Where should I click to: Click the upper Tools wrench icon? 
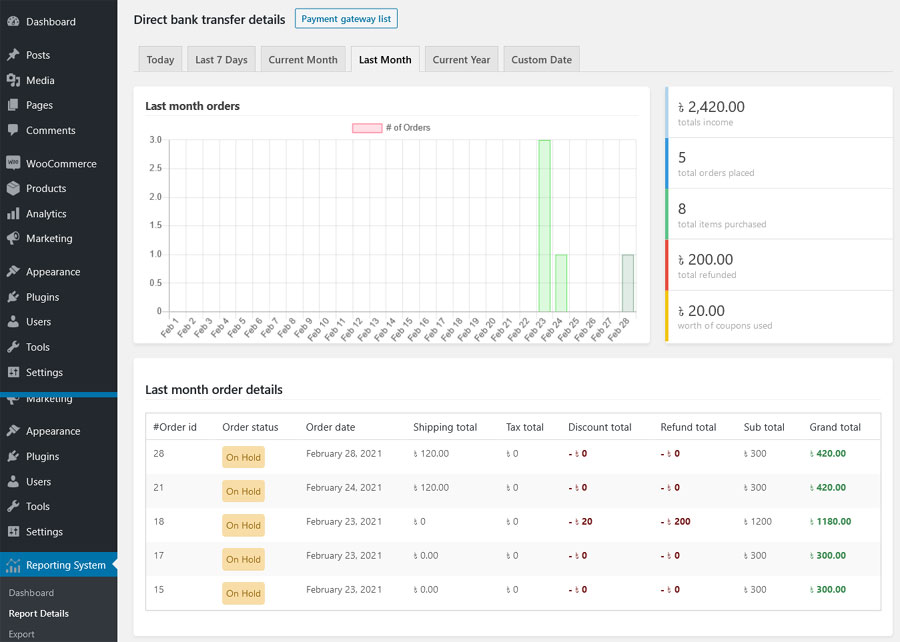click(x=13, y=347)
